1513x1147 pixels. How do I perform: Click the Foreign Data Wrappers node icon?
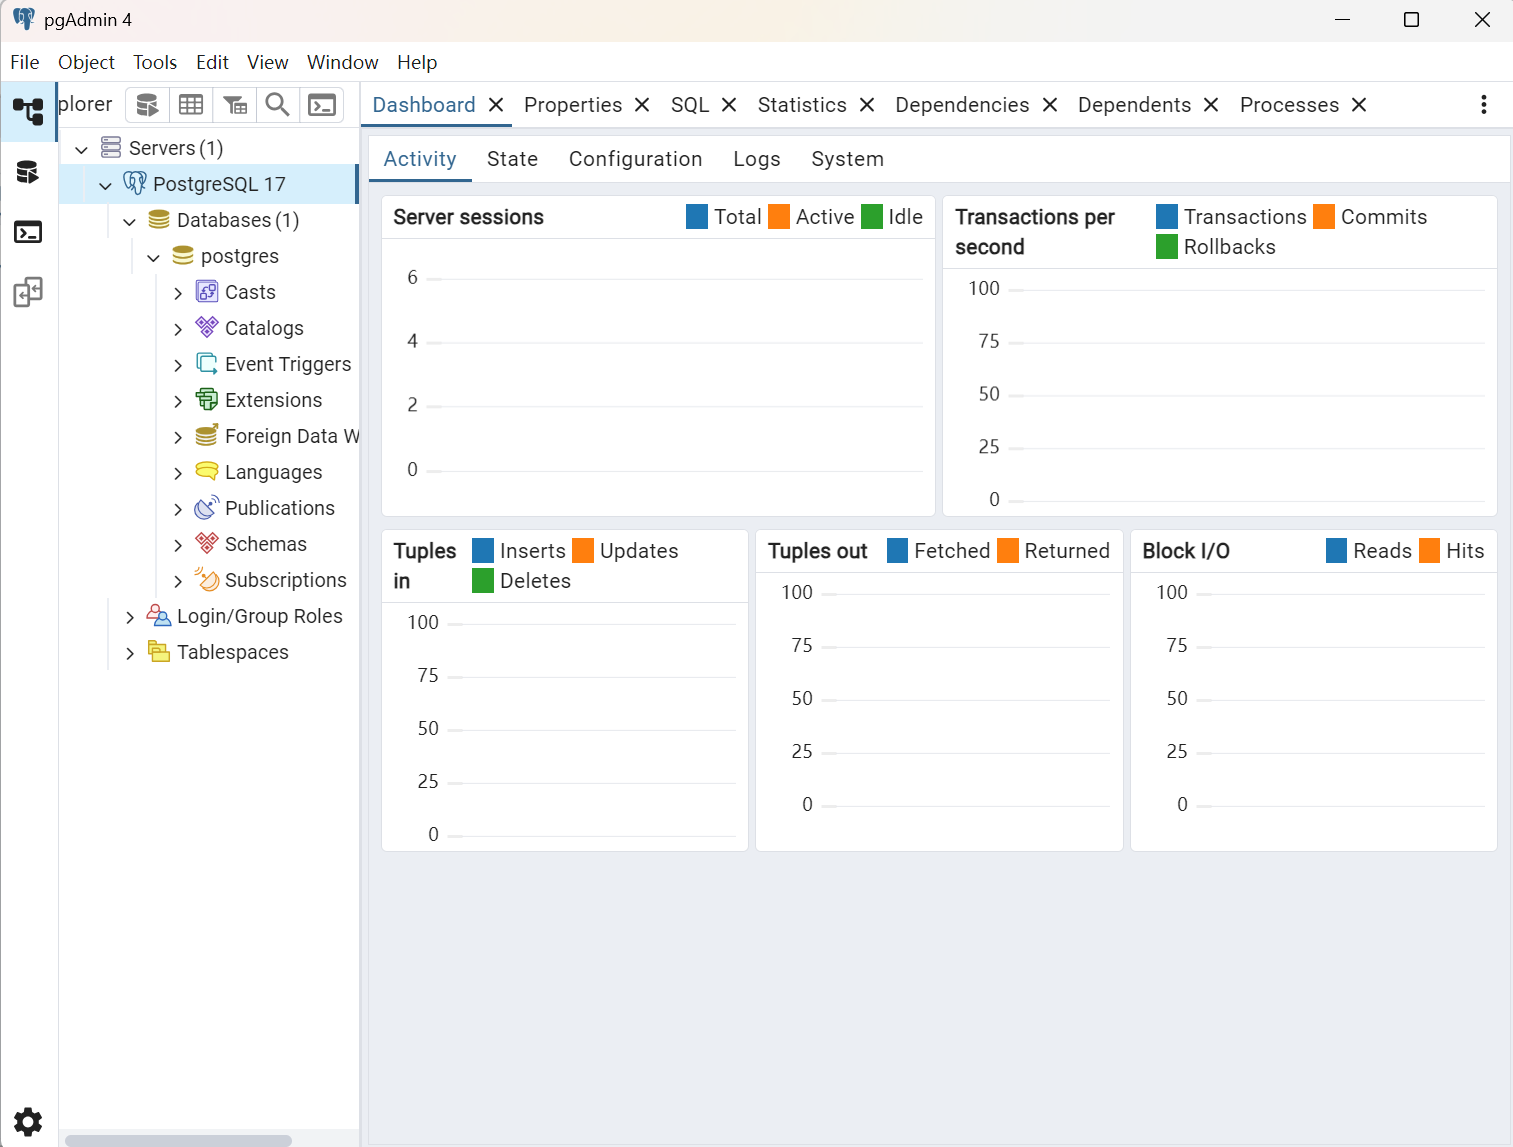[207, 435]
